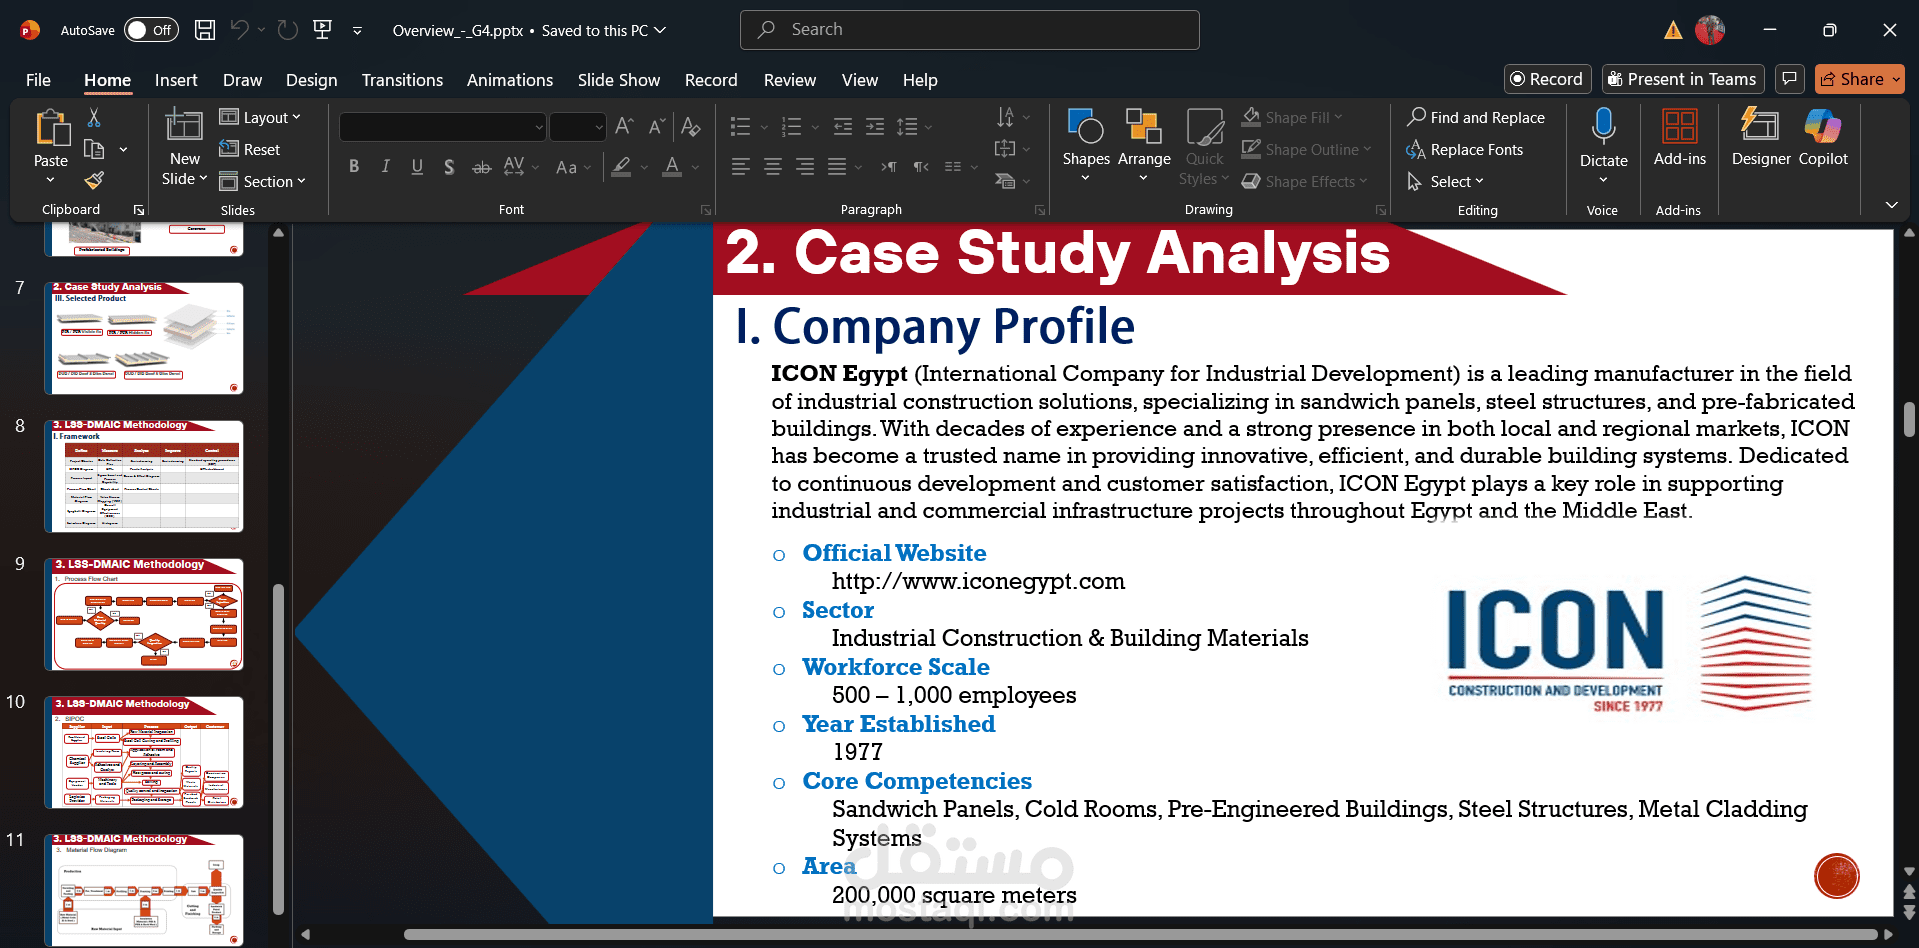Expand the Section dropdown
Image resolution: width=1919 pixels, height=948 pixels.
(x=262, y=181)
